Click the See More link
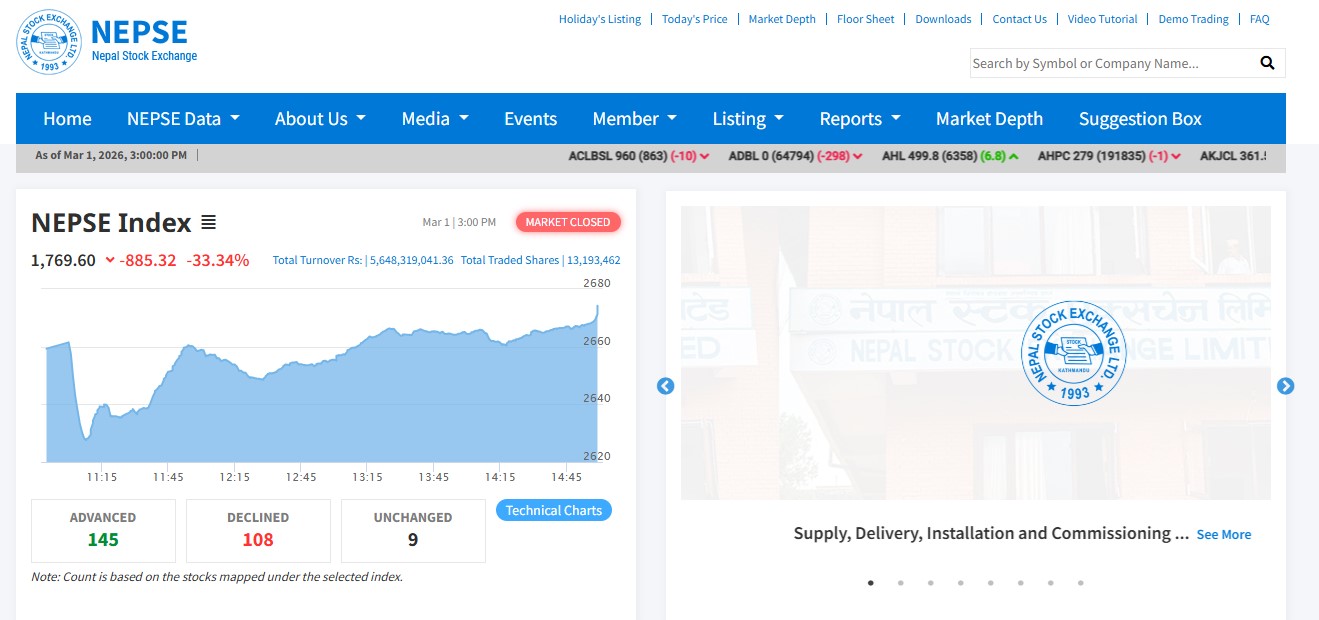 1223,535
